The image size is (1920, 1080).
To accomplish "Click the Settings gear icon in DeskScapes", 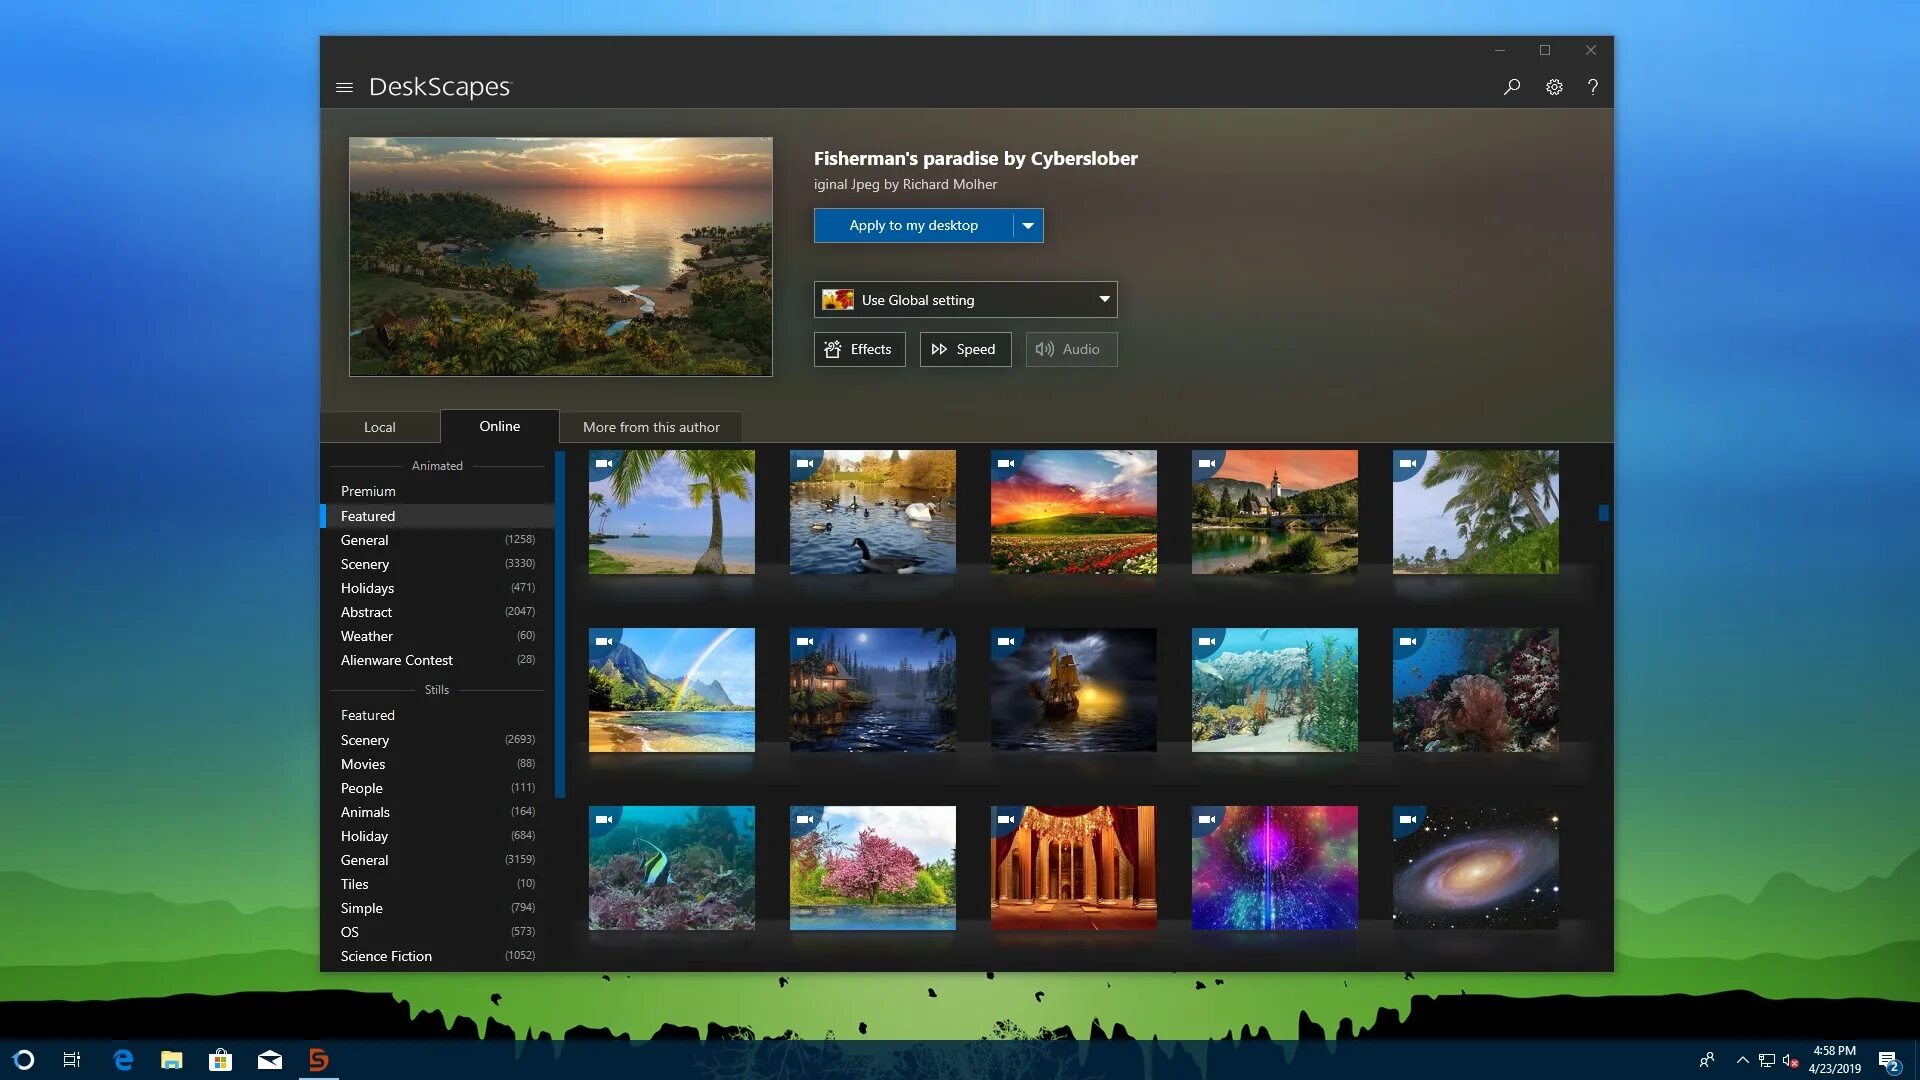I will pos(1555,84).
